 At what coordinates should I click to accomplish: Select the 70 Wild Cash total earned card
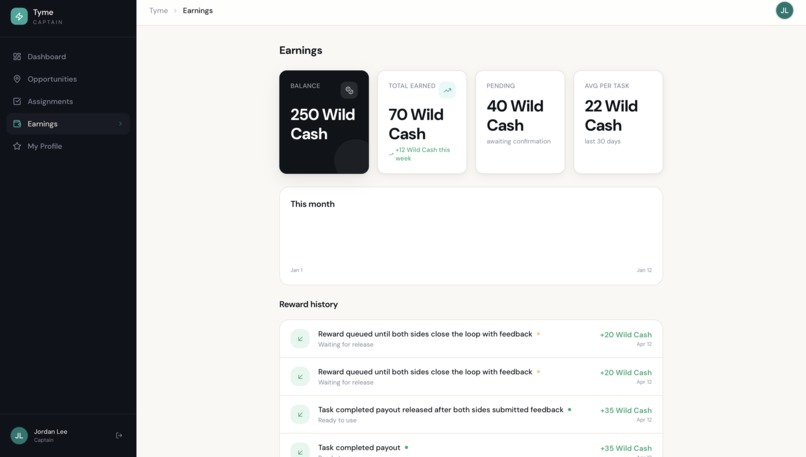point(422,122)
